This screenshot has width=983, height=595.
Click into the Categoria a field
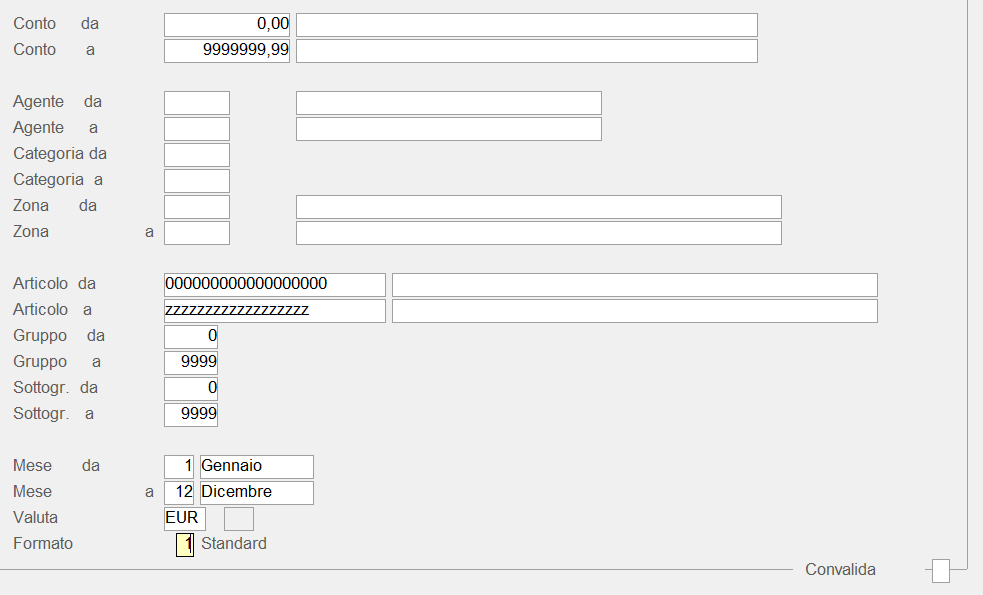[197, 180]
